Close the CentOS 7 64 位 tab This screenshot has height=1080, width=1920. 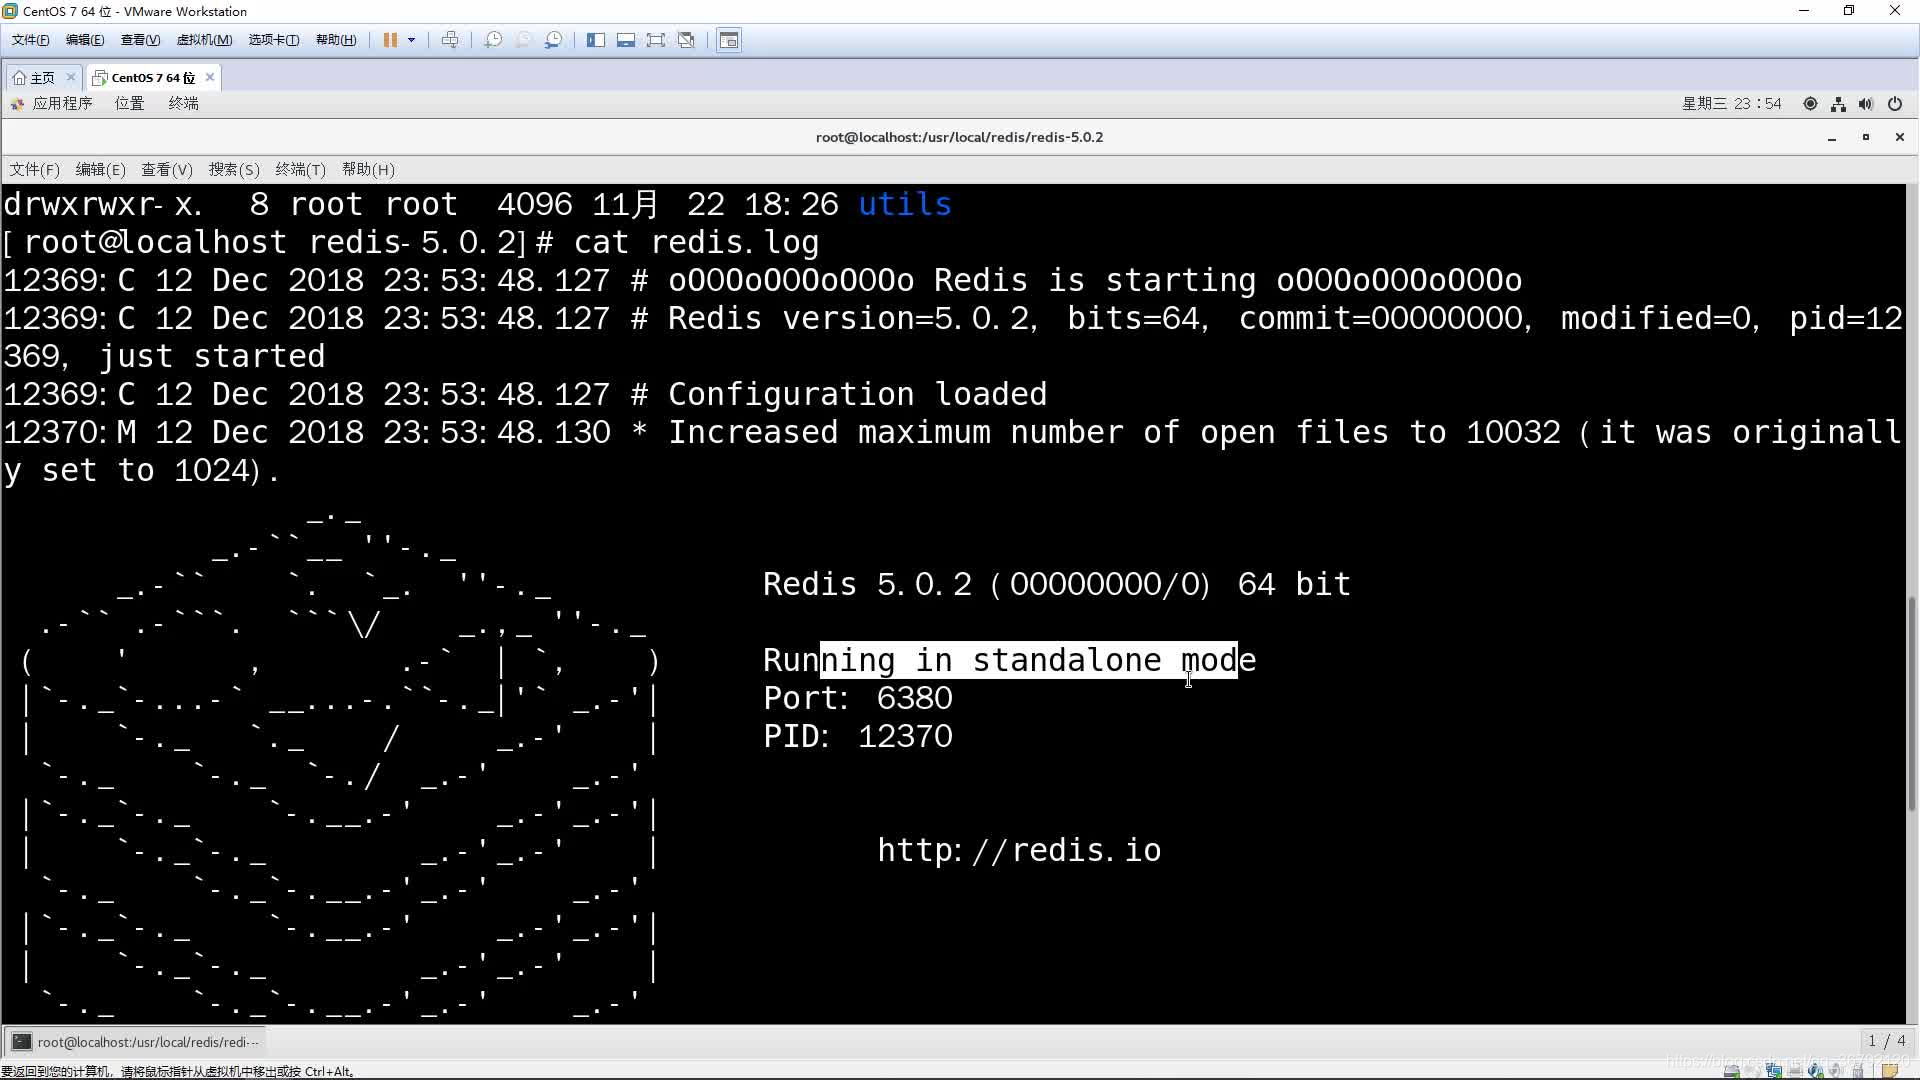click(210, 77)
